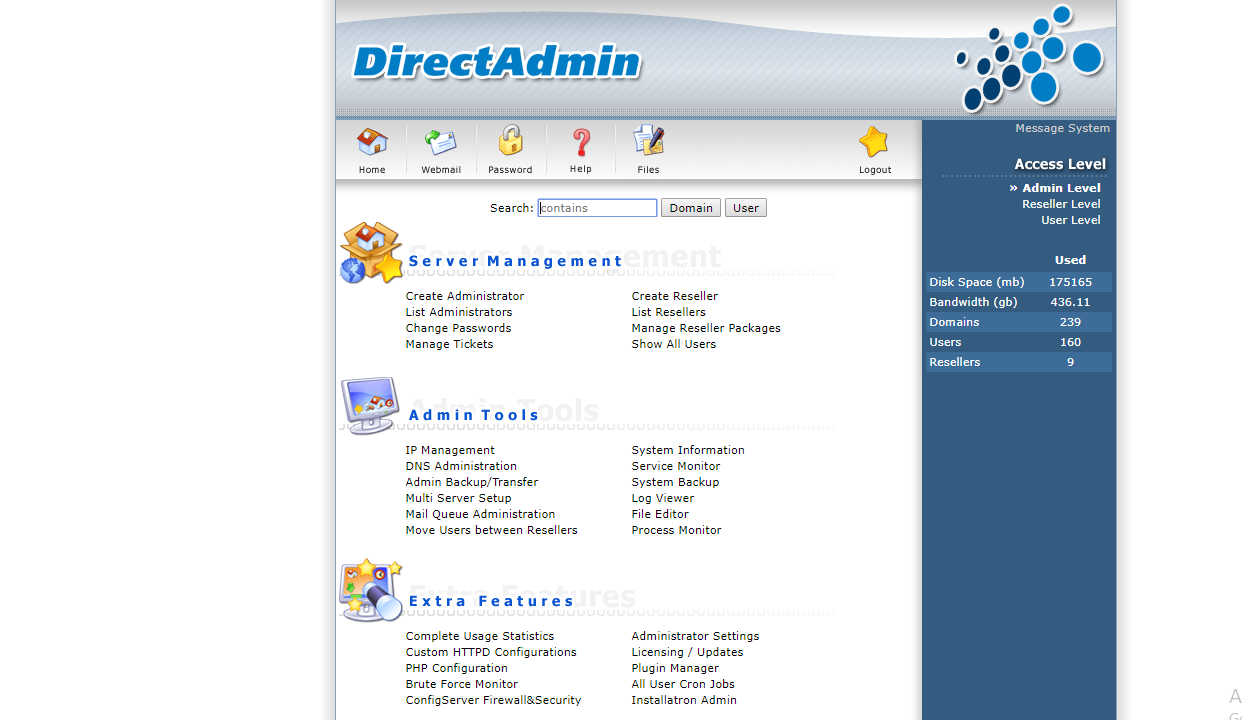Screen dimensions: 1242x720
Task: Switch to Admin Level access
Action: click(x=1061, y=188)
